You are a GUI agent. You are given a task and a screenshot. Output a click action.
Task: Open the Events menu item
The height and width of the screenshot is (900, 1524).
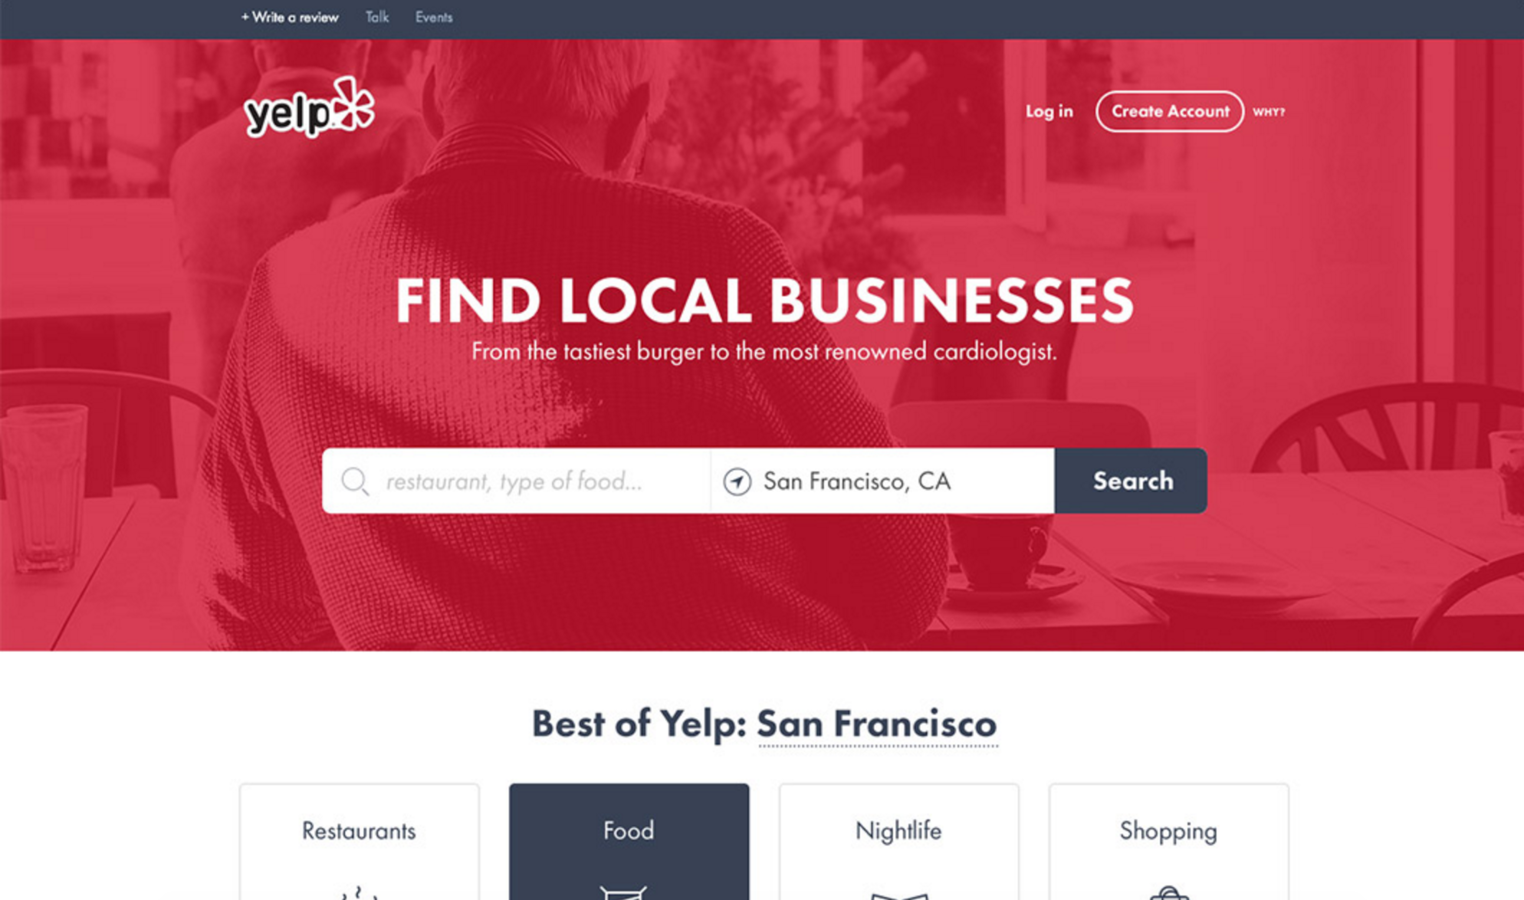434,17
